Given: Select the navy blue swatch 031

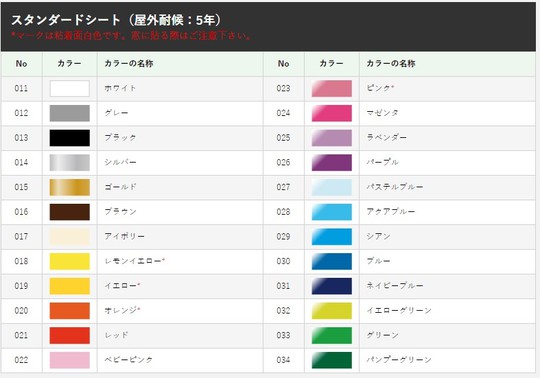Looking at the screenshot, I should [x=332, y=286].
